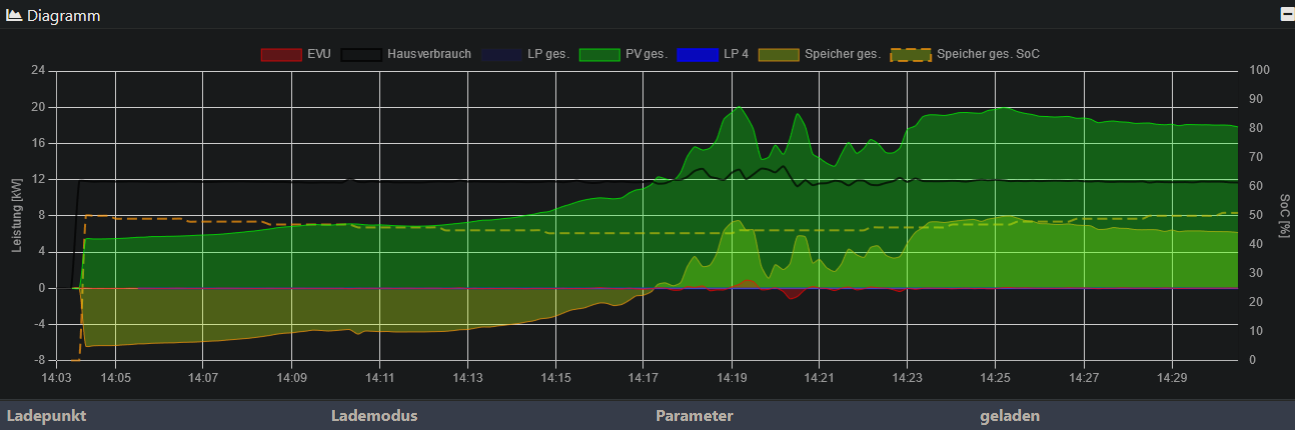Image resolution: width=1295 pixels, height=430 pixels.
Task: Click the 14:13 time axis tick
Action: tap(467, 379)
